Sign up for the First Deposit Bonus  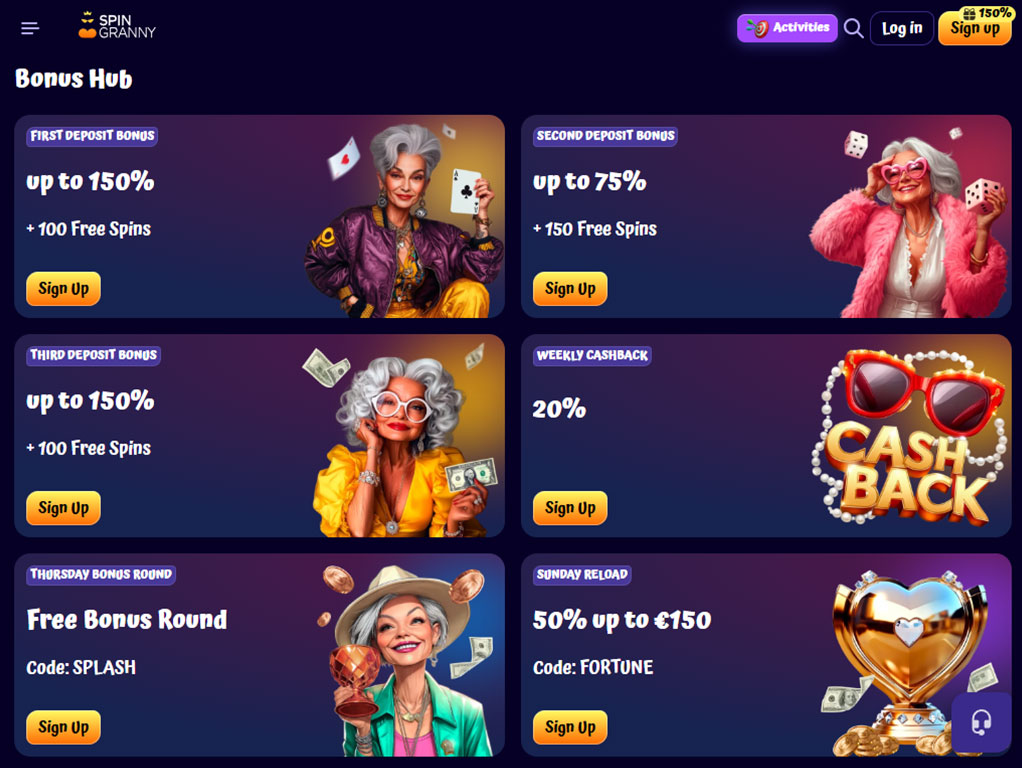[63, 289]
